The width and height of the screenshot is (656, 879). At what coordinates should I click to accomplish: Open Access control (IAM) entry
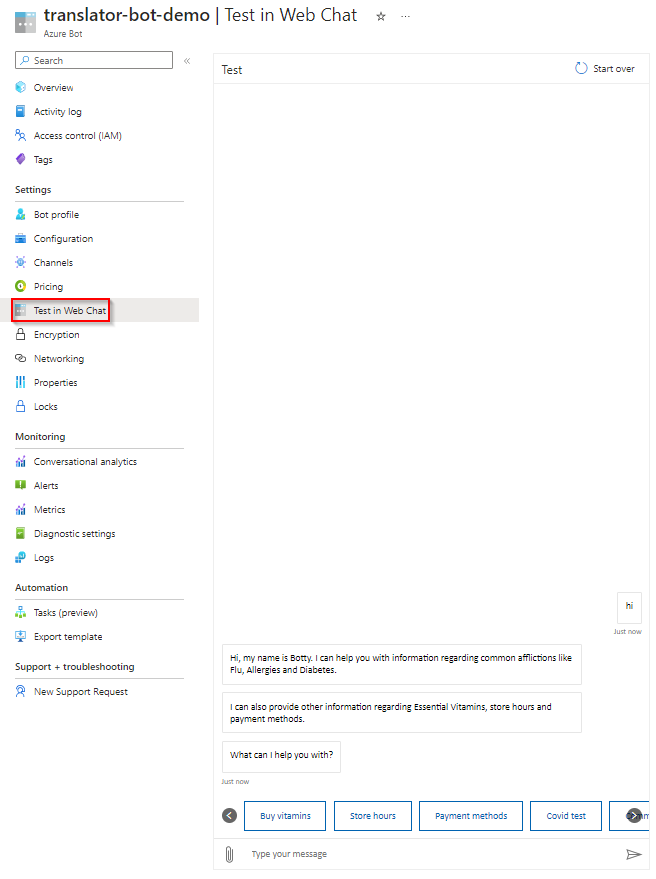pyautogui.click(x=77, y=136)
